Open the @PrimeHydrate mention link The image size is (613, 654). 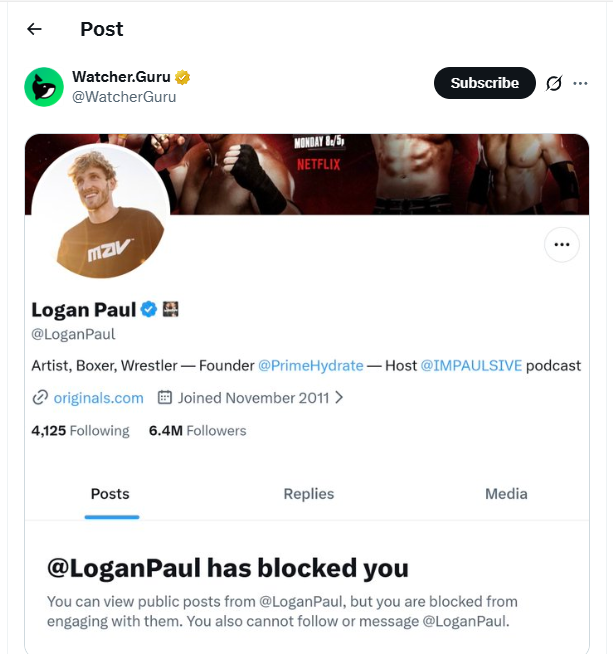(311, 365)
